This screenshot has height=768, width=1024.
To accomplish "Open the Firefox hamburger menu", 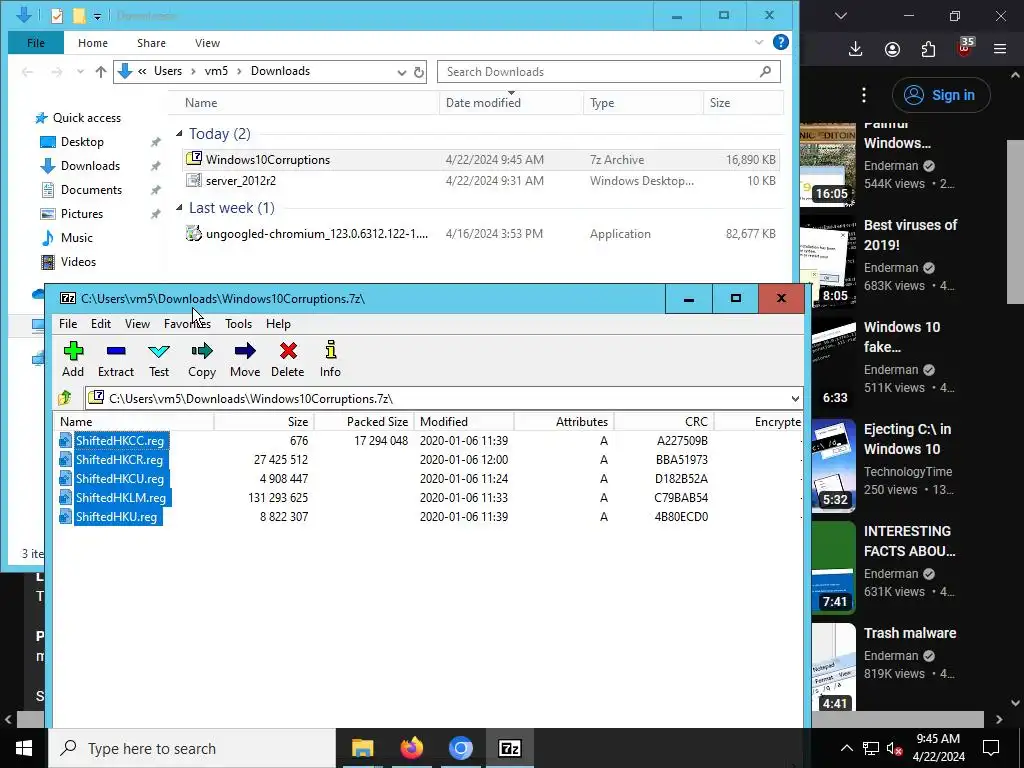I will point(1000,49).
